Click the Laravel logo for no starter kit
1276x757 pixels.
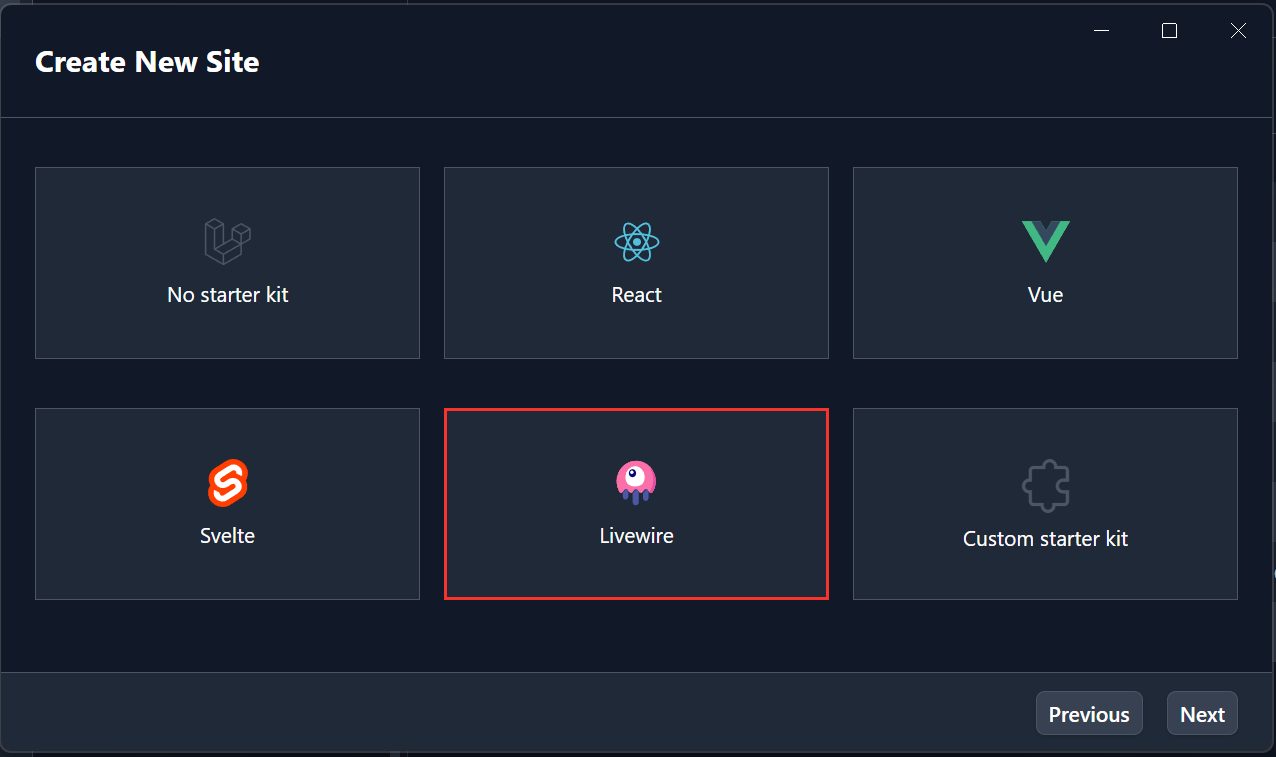click(227, 241)
